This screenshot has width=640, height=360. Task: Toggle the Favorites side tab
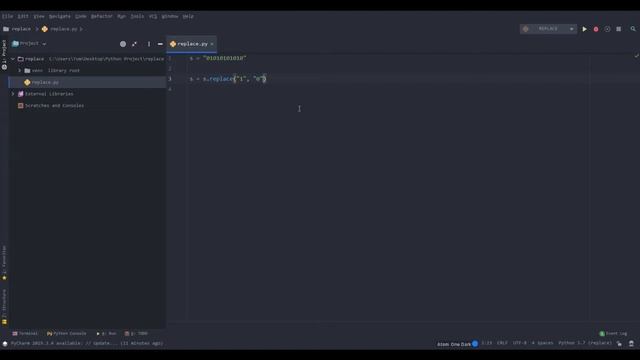click(4, 262)
